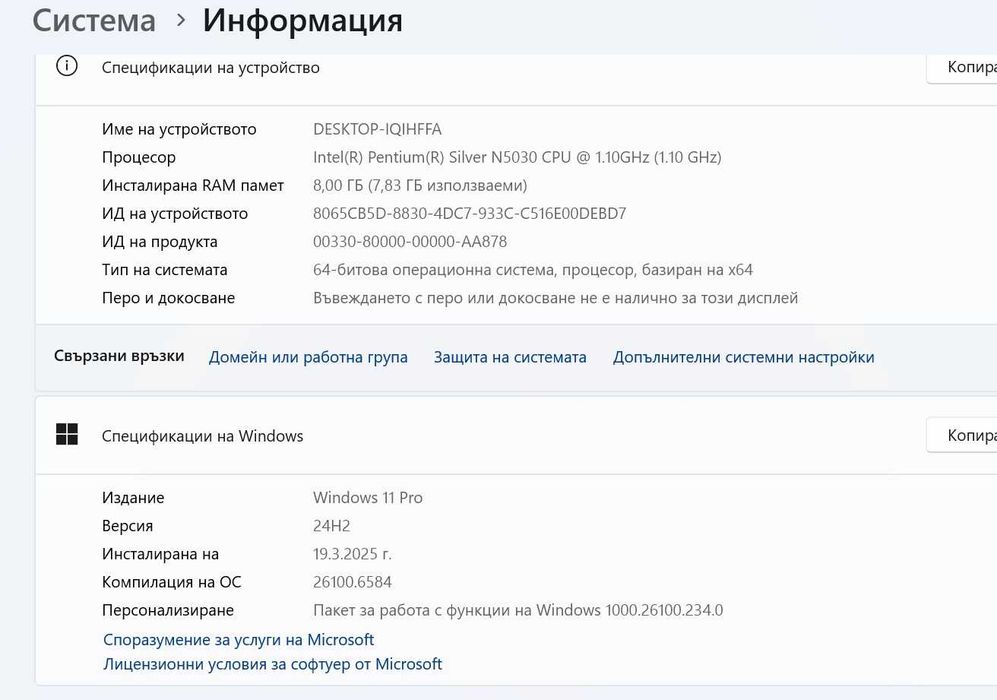Click the Персонализиране label

pos(168,611)
